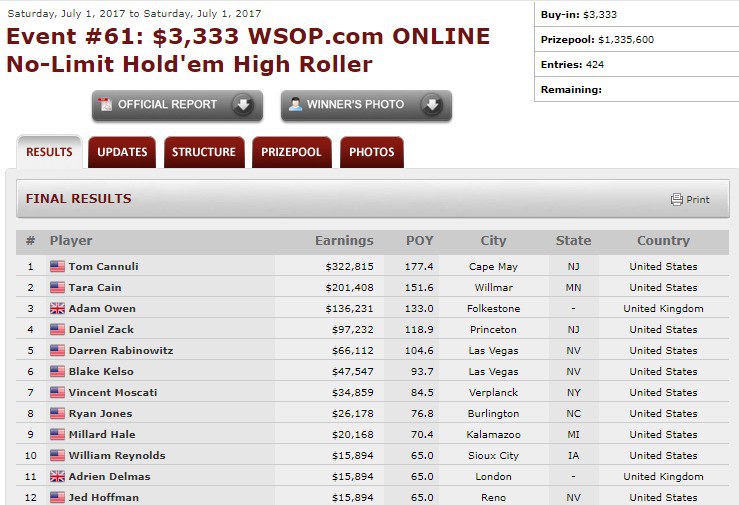Open Adam Owen's player profile
The image size is (739, 505).
[102, 309]
